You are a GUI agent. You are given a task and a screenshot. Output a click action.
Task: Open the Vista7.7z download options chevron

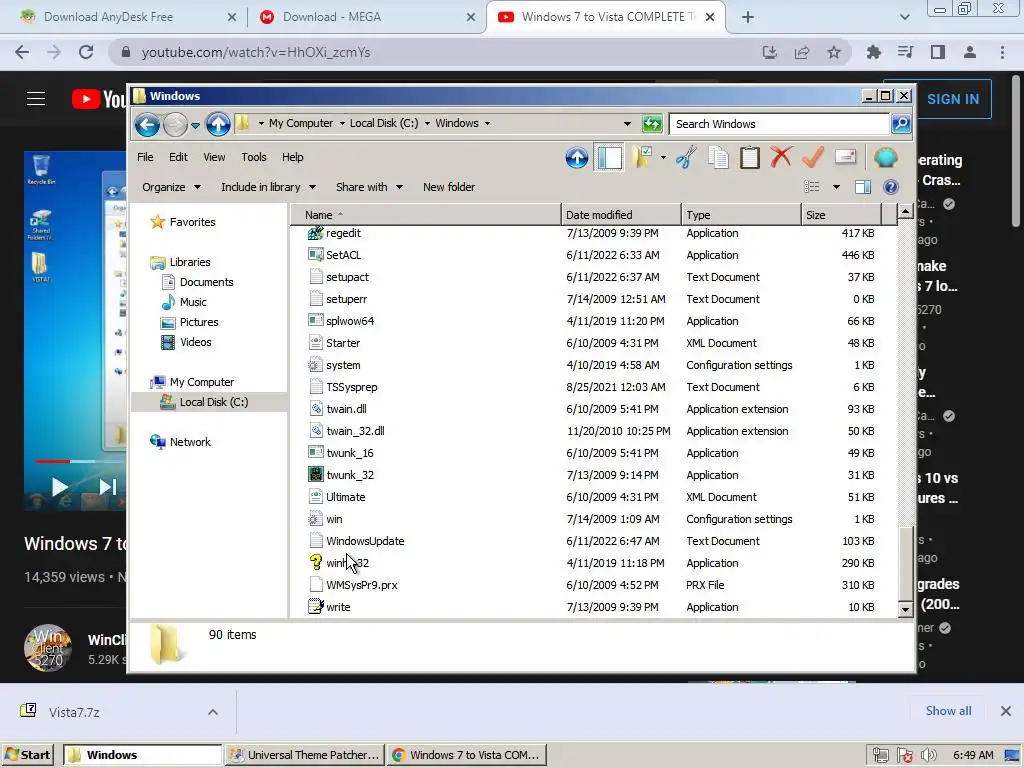tap(213, 712)
